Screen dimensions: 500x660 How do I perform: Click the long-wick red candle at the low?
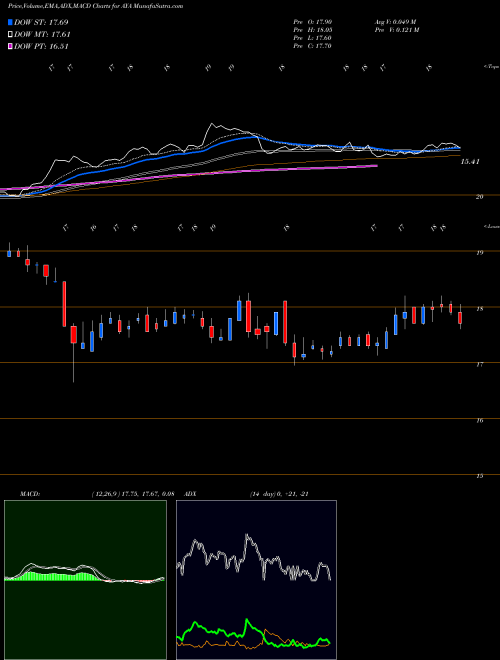pyautogui.click(x=74, y=353)
